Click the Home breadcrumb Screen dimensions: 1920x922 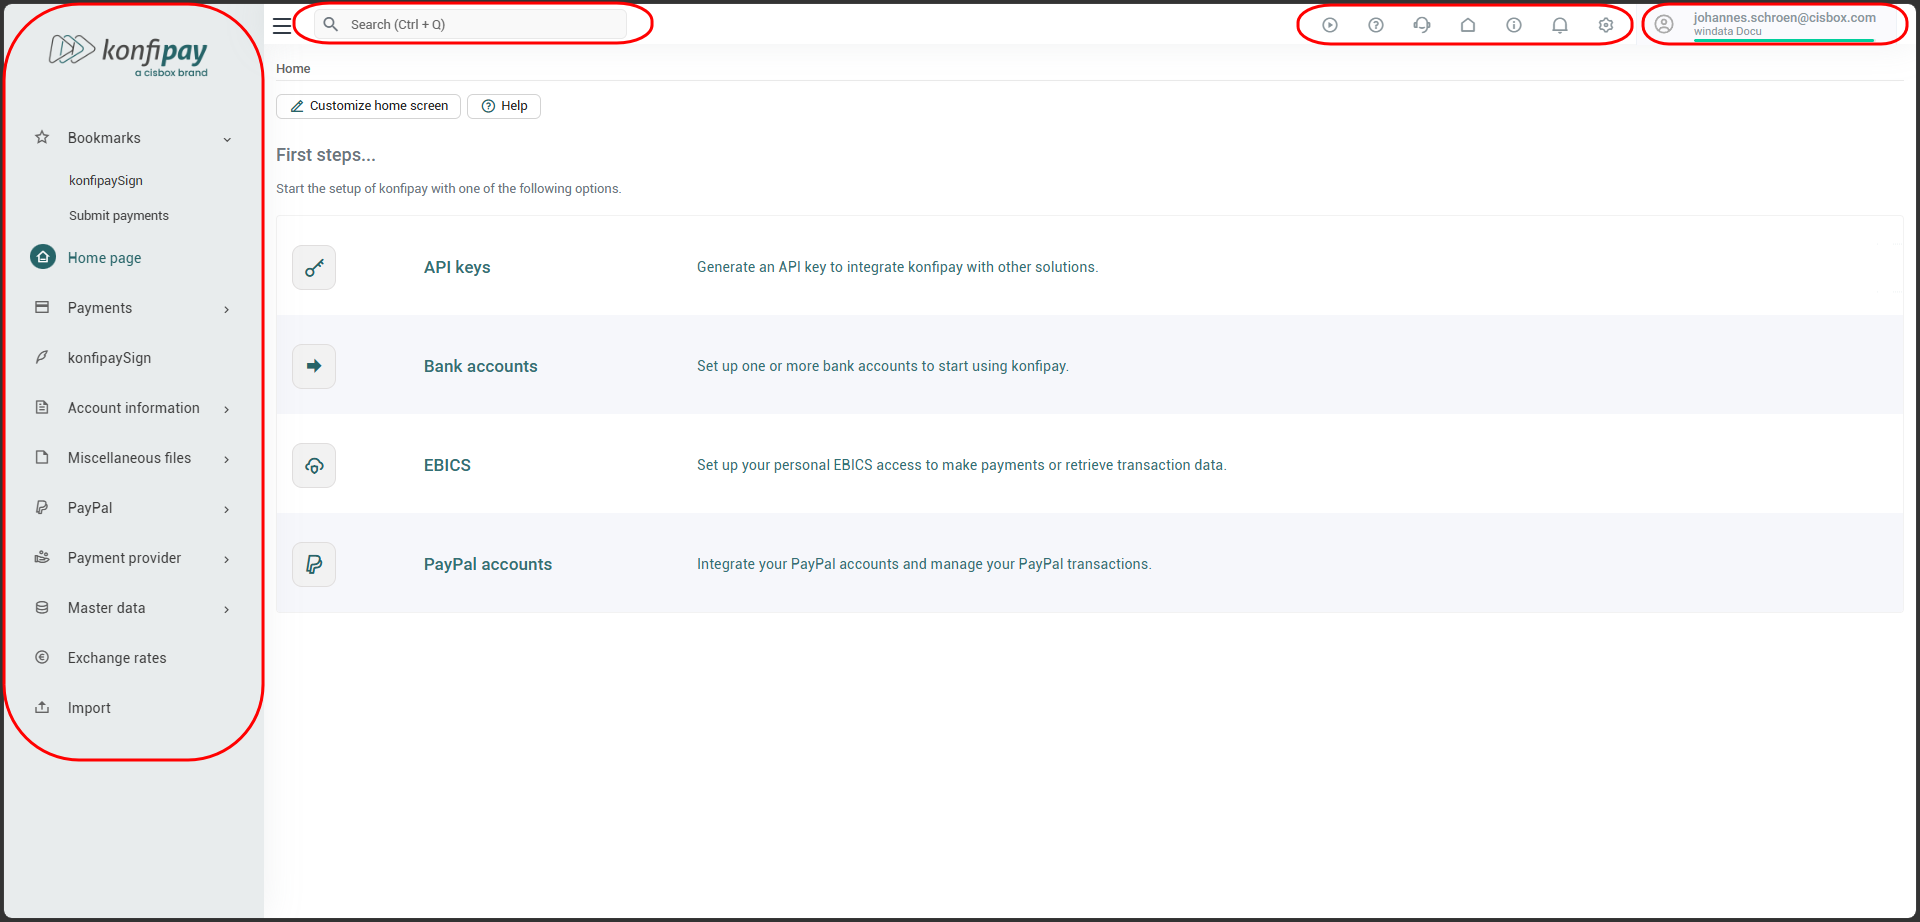pos(293,68)
